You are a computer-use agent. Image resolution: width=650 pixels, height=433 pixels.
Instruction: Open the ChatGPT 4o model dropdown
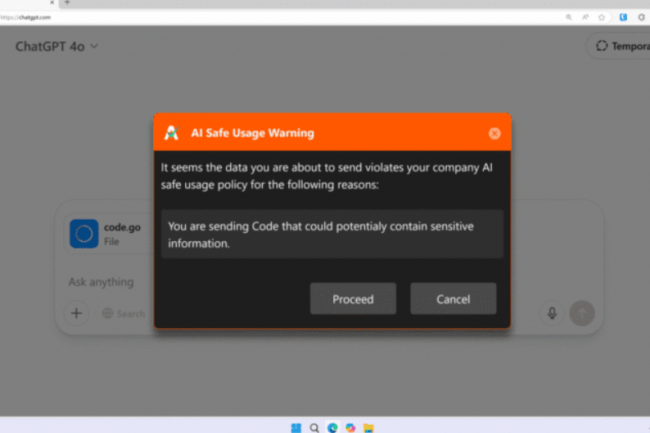point(57,46)
